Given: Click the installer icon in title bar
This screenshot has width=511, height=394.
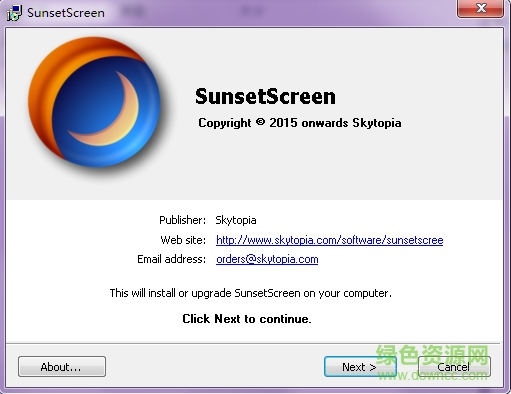Looking at the screenshot, I should [x=14, y=13].
